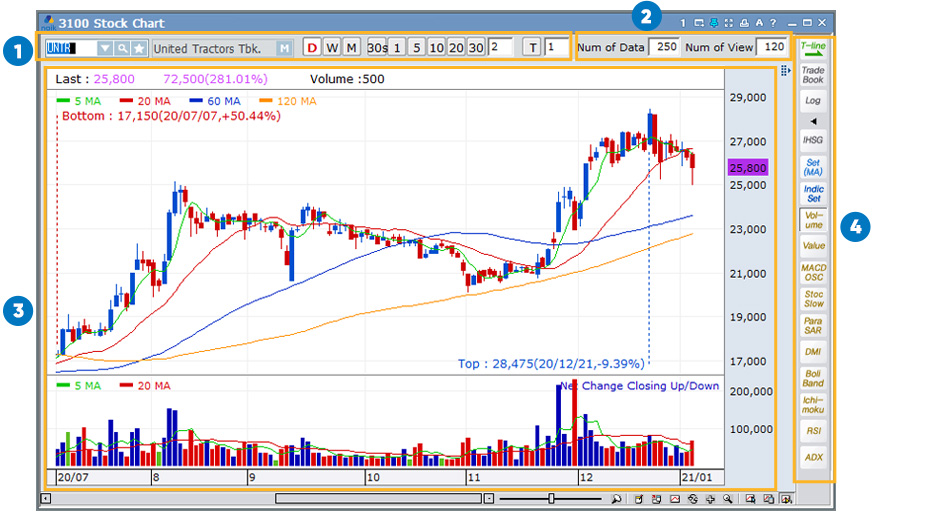Click the font size A icon
The image size is (934, 526).
click(758, 22)
